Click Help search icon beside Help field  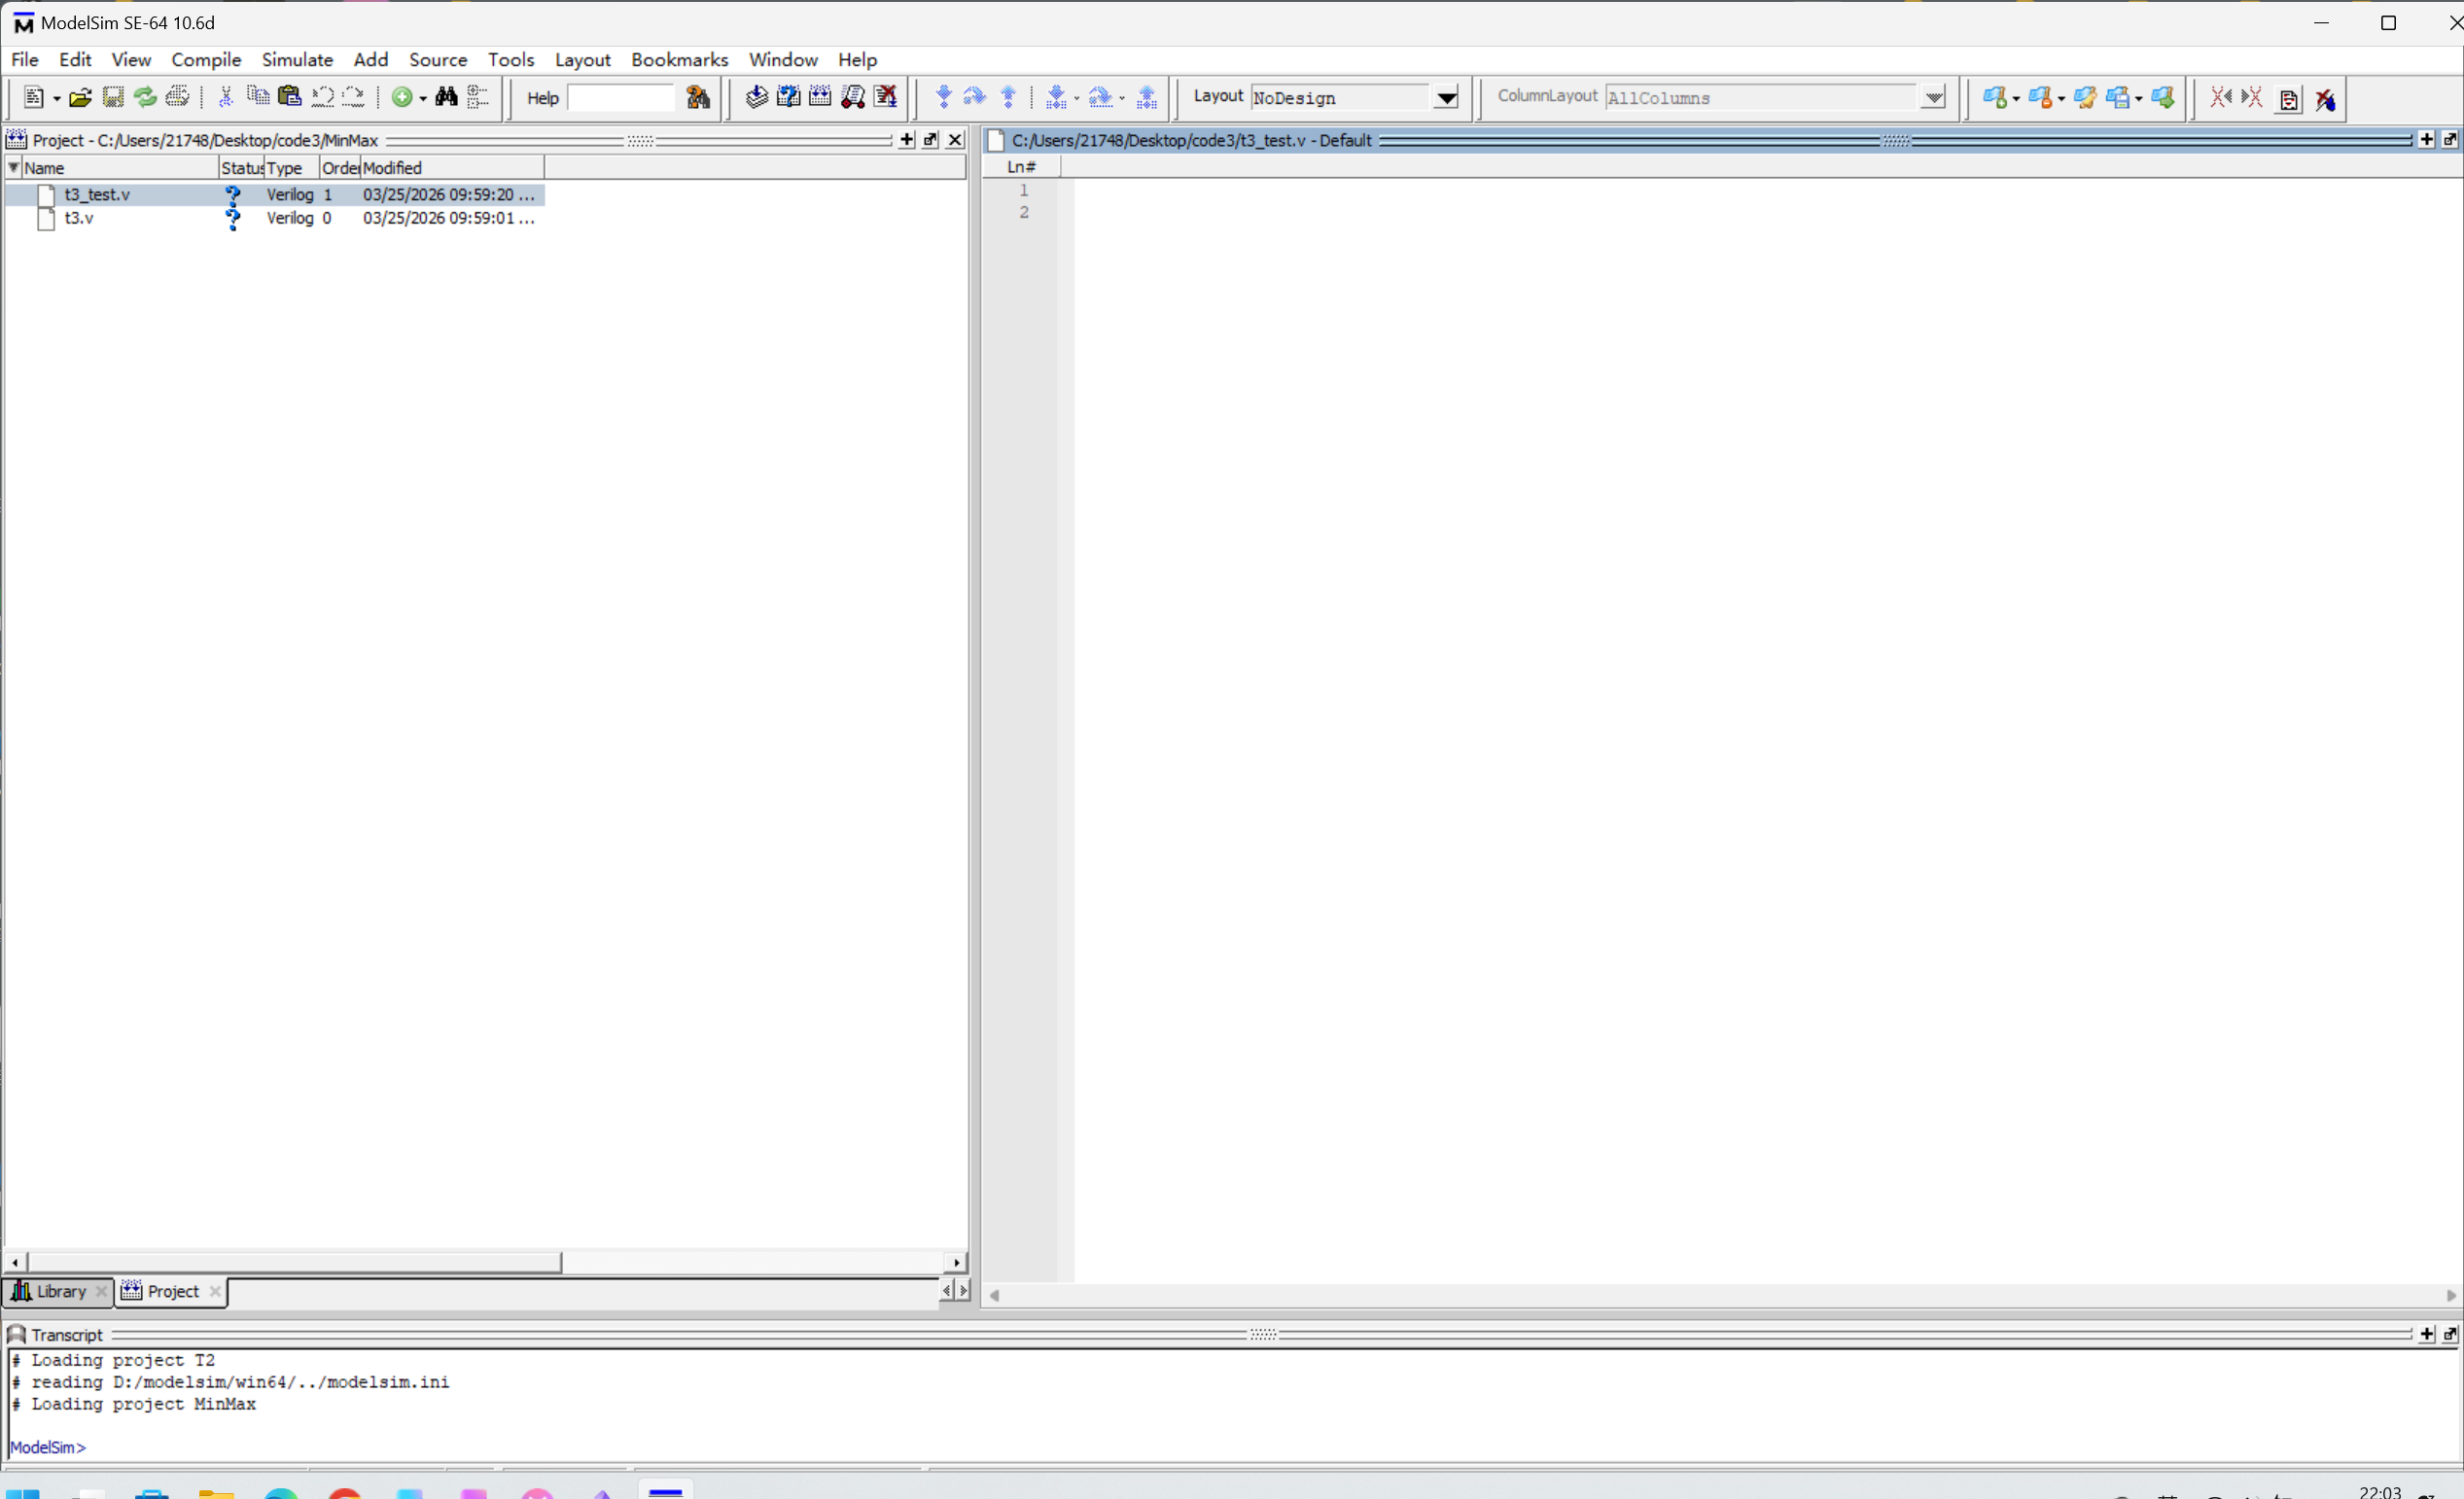pos(698,97)
